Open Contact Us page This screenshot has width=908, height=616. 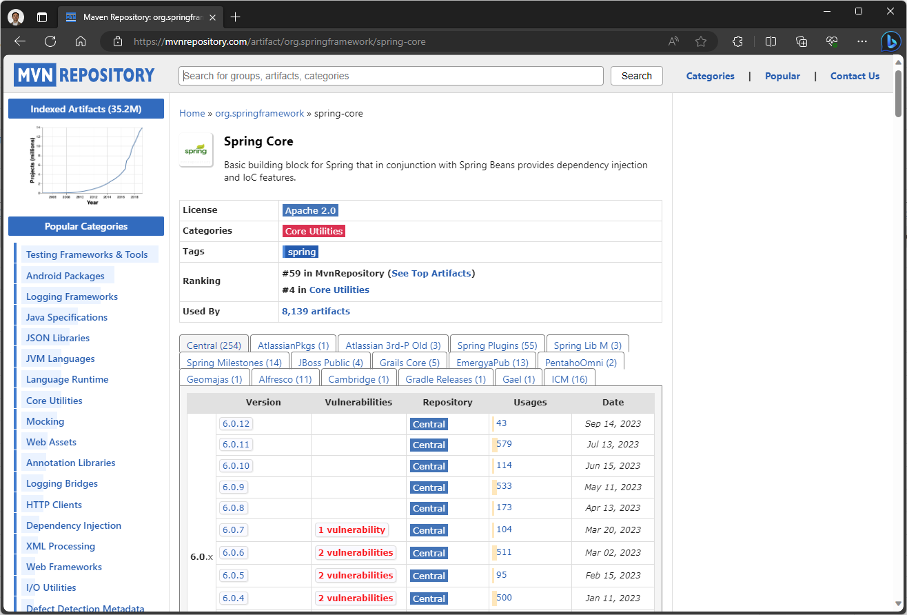click(x=855, y=76)
